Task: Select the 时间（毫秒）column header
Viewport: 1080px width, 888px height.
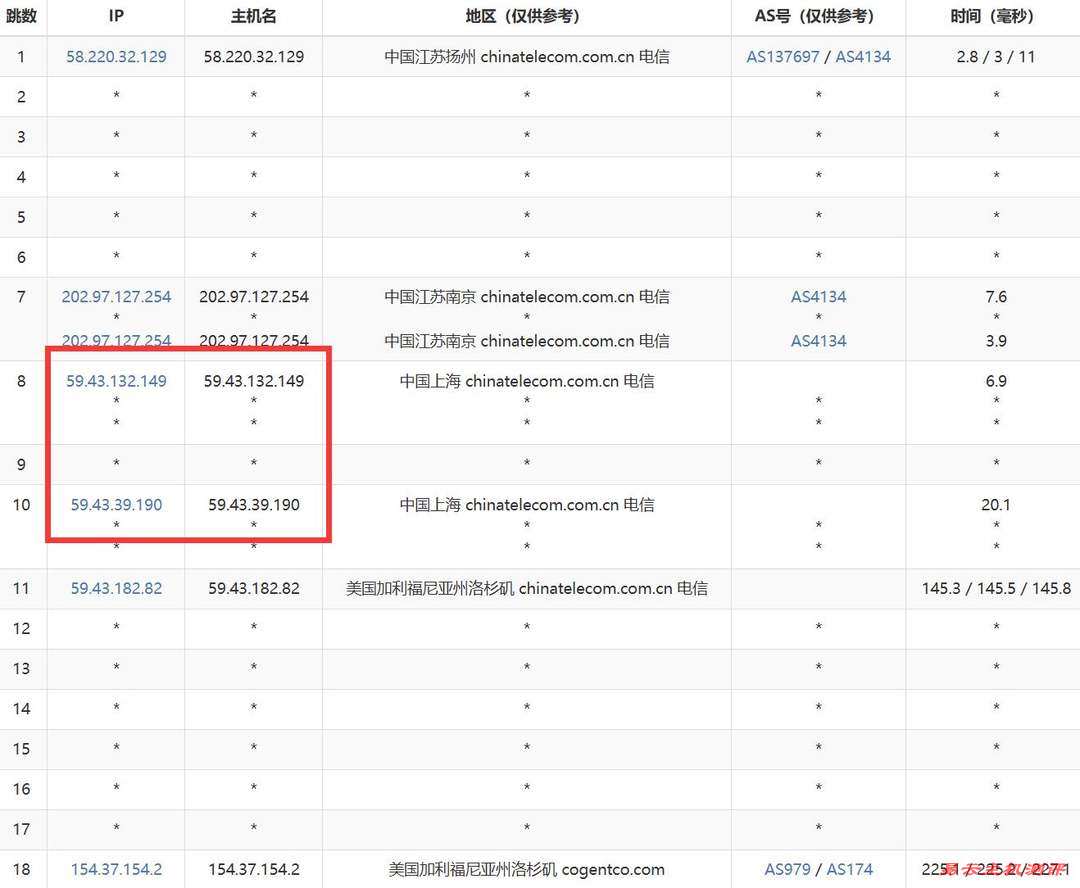Action: (x=993, y=16)
